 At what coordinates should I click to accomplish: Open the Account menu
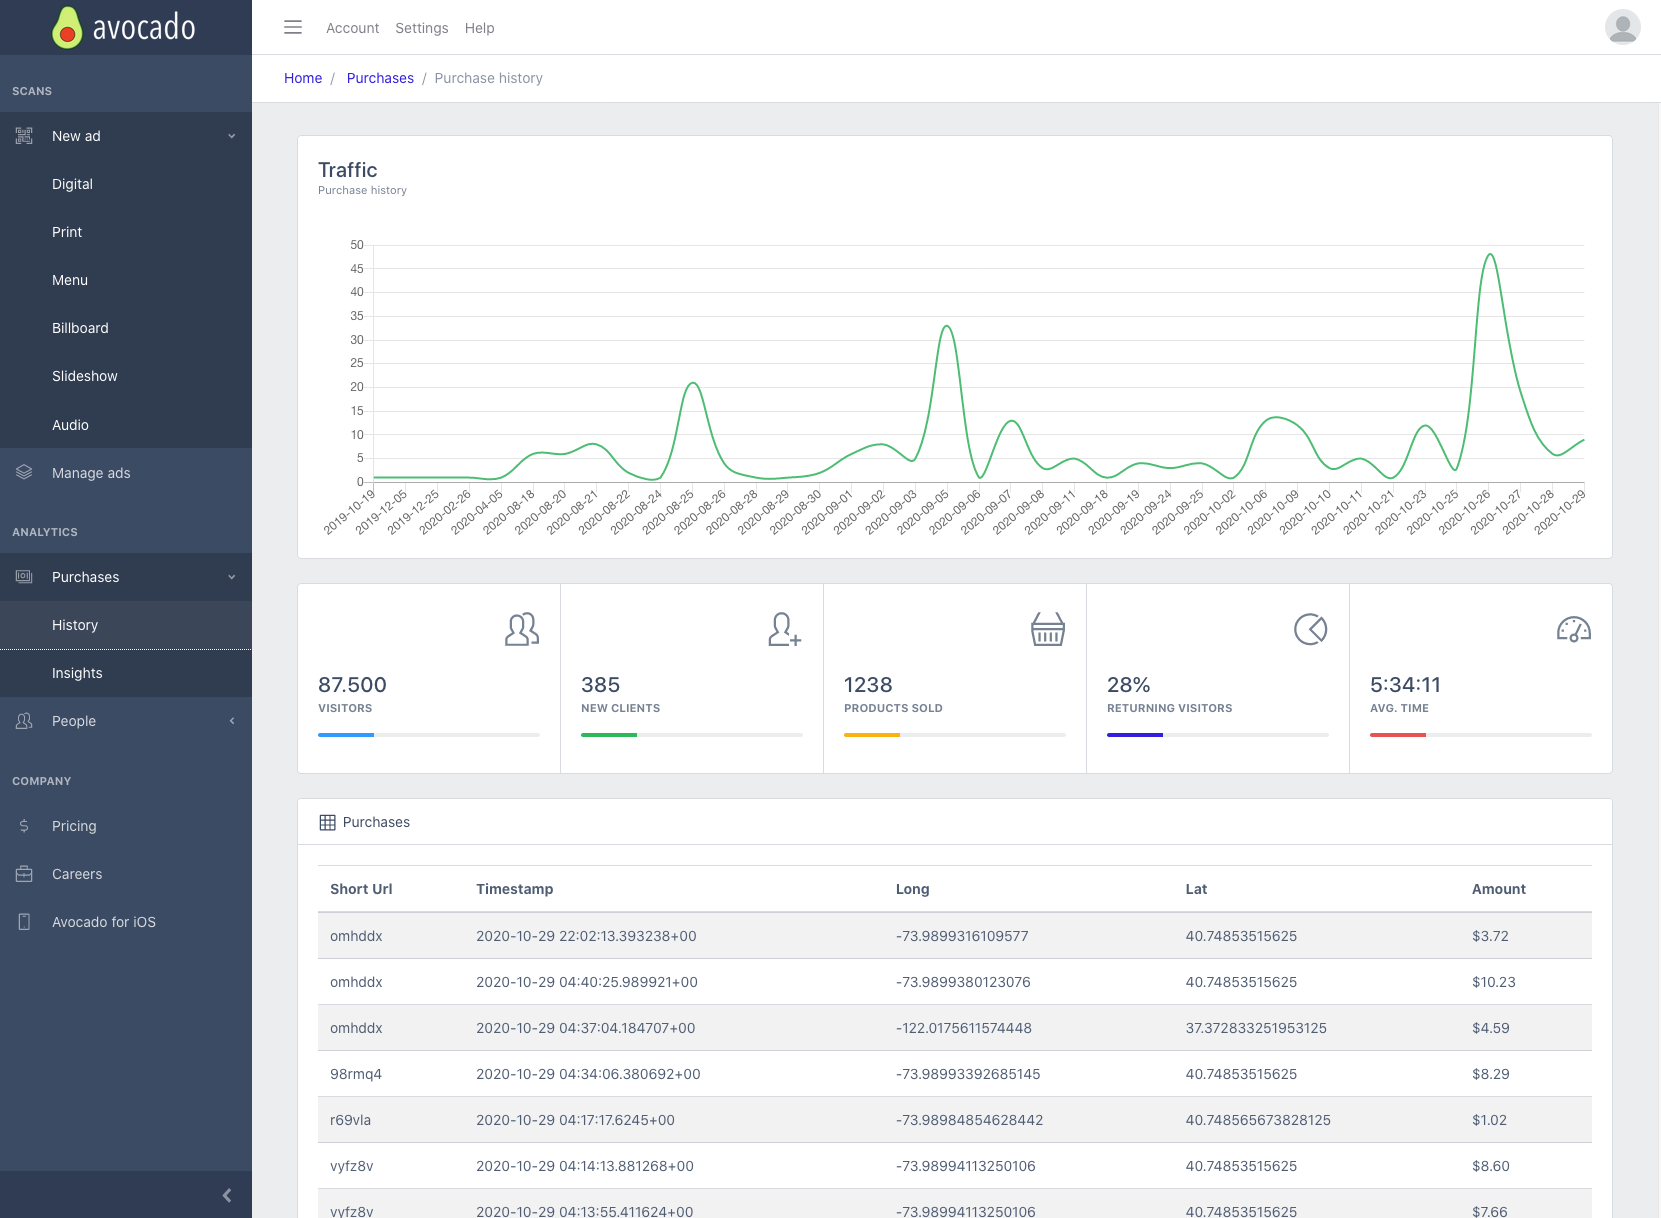point(352,28)
